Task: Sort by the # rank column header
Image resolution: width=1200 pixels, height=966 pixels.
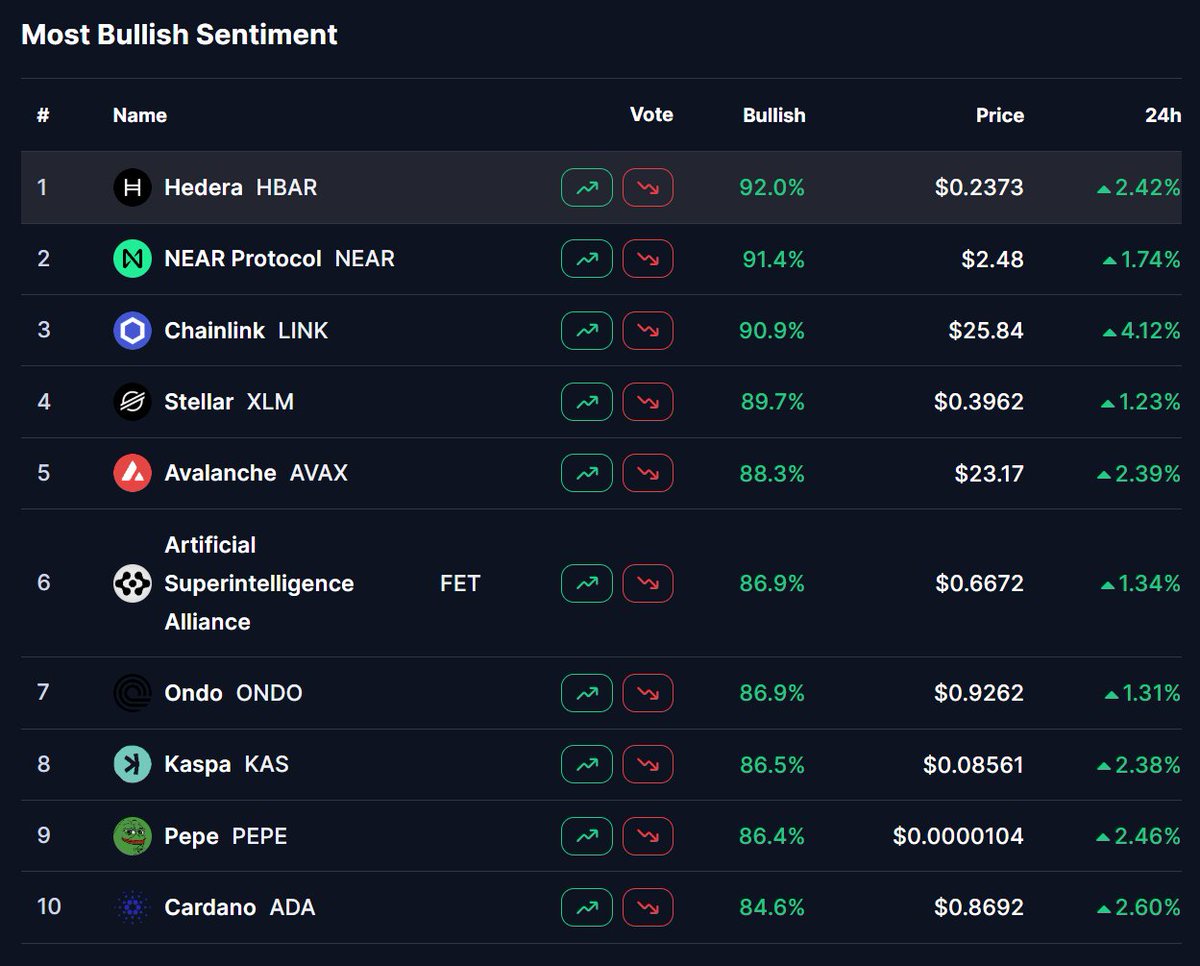Action: click(43, 115)
